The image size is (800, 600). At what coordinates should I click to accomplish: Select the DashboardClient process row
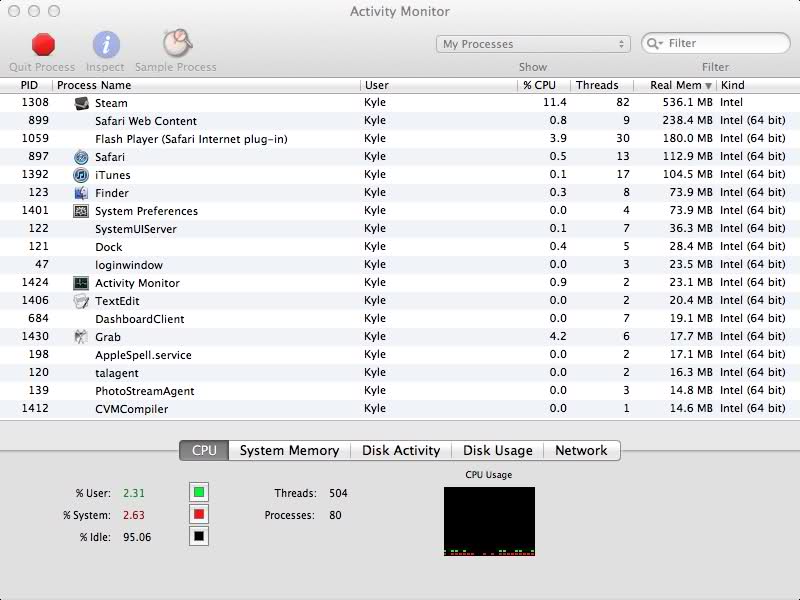tap(400, 319)
